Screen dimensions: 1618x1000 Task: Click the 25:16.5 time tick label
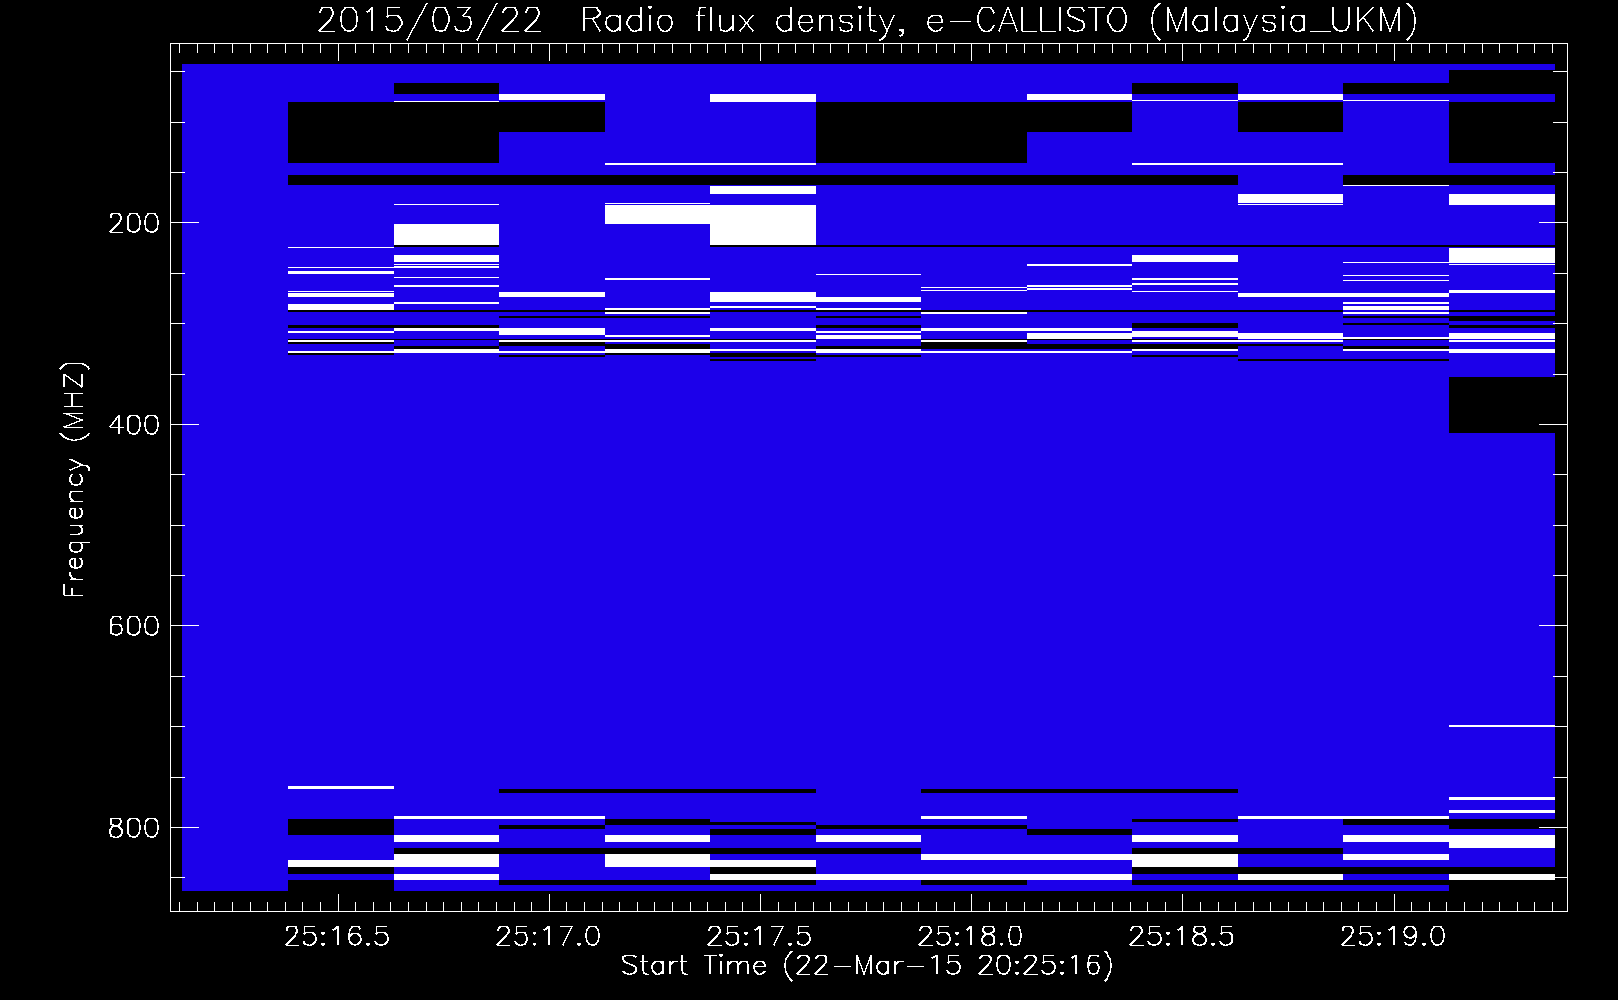click(x=337, y=937)
